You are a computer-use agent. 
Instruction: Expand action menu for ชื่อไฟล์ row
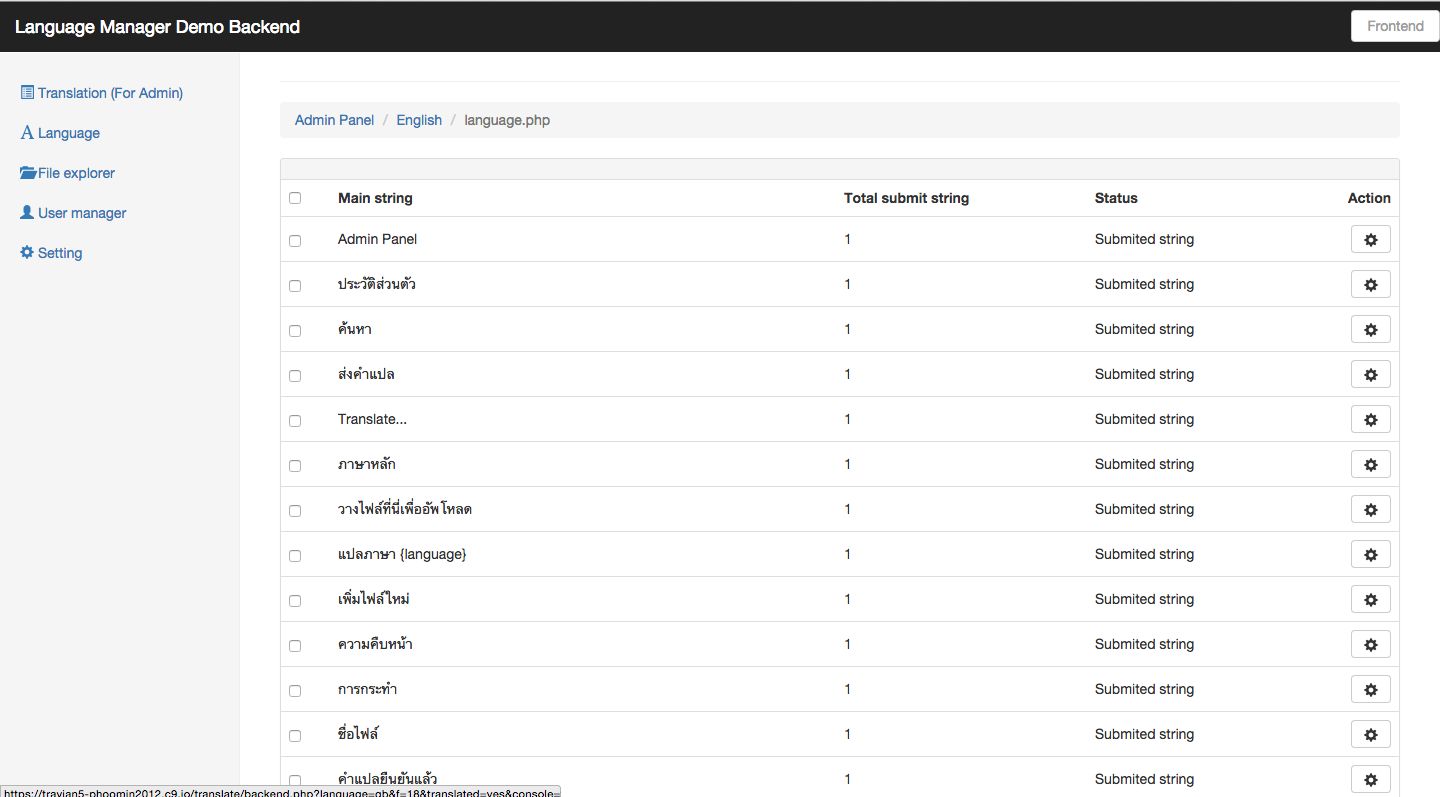(x=1370, y=735)
